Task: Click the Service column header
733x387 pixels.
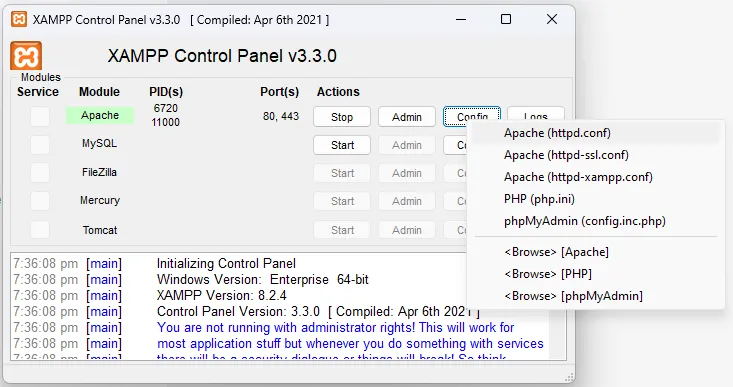Action: coord(38,92)
